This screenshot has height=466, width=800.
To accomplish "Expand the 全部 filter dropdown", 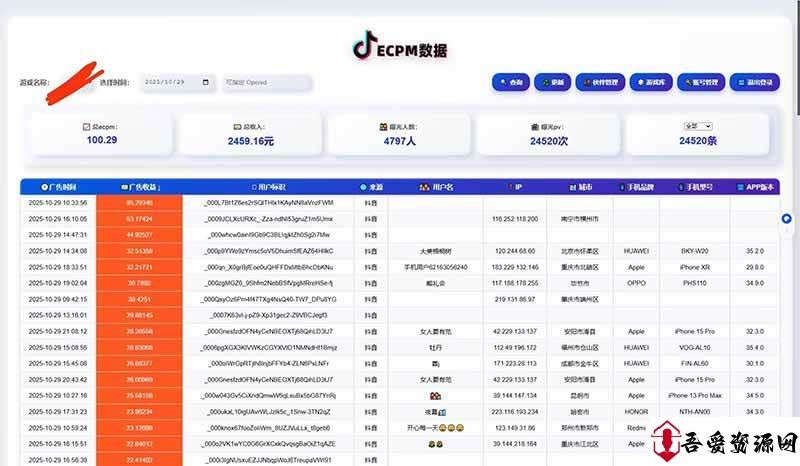I will pos(696,127).
